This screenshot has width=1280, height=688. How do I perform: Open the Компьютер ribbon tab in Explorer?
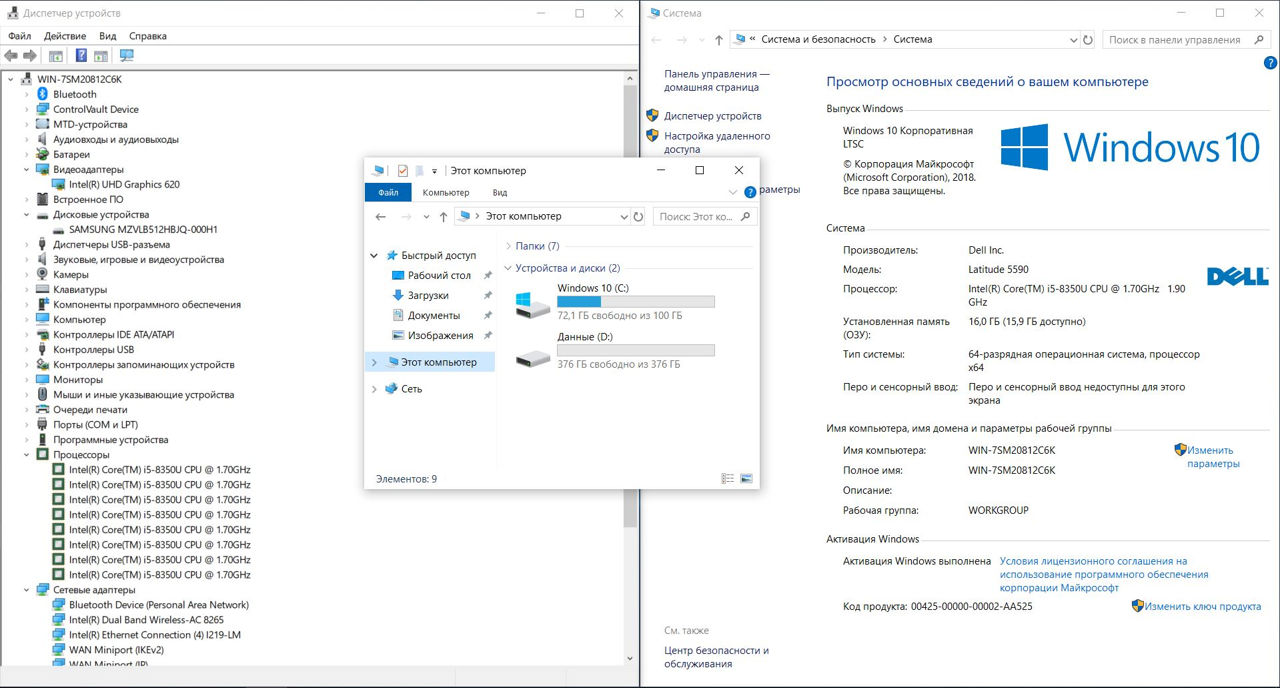click(x=446, y=192)
